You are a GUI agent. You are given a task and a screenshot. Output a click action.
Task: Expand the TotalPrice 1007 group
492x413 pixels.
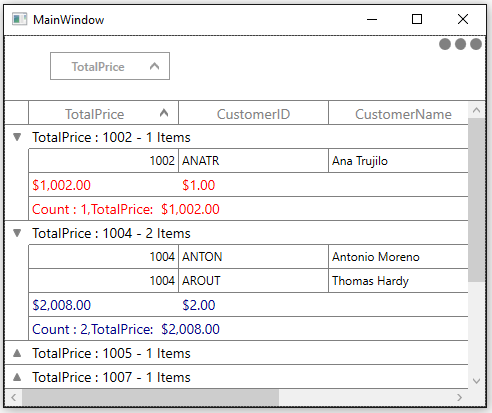[x=17, y=377]
